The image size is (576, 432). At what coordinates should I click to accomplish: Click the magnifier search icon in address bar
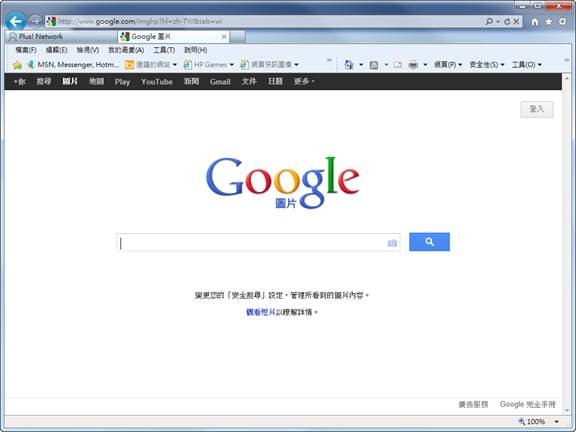coord(489,22)
